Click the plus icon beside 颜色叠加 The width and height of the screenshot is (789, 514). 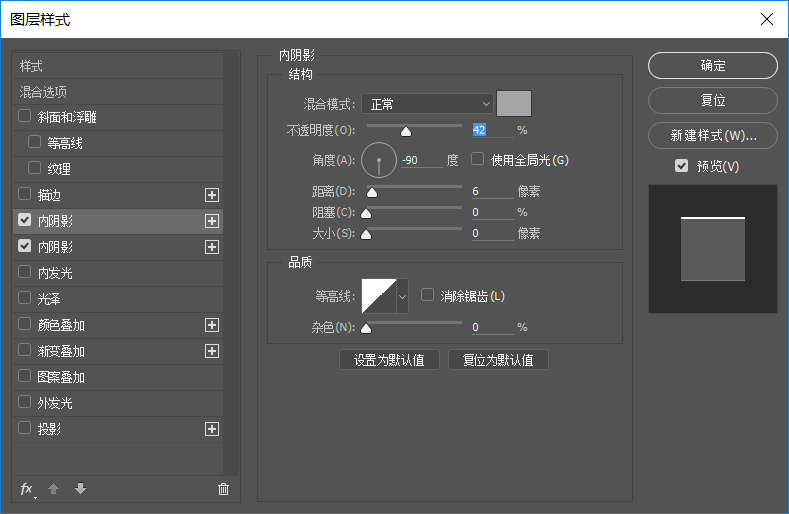[x=211, y=325]
